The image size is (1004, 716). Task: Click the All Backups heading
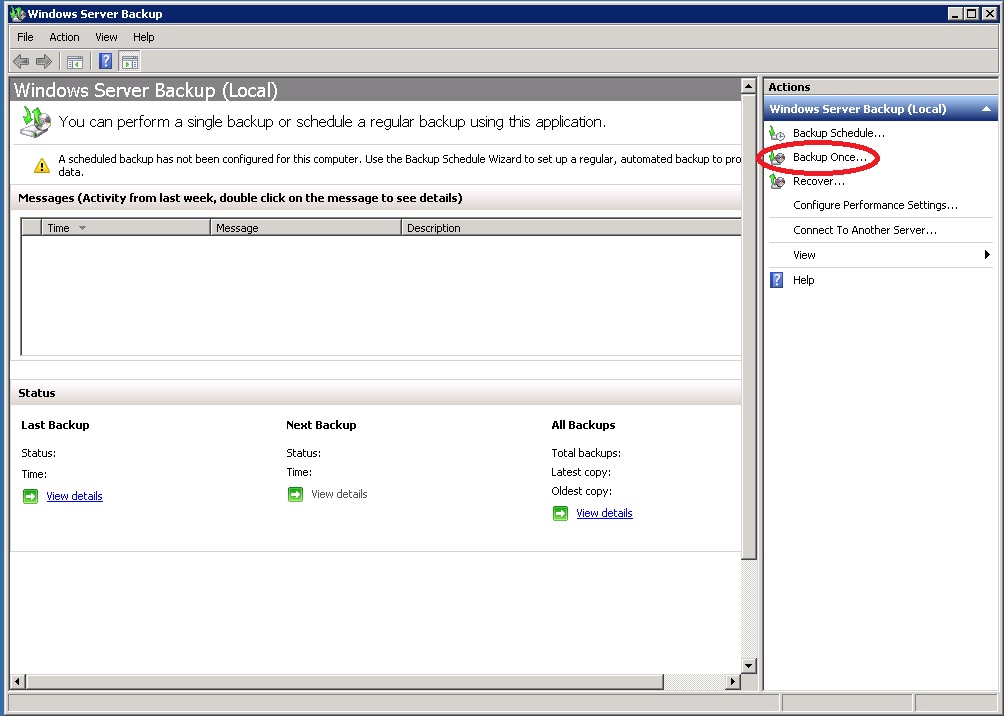point(583,425)
